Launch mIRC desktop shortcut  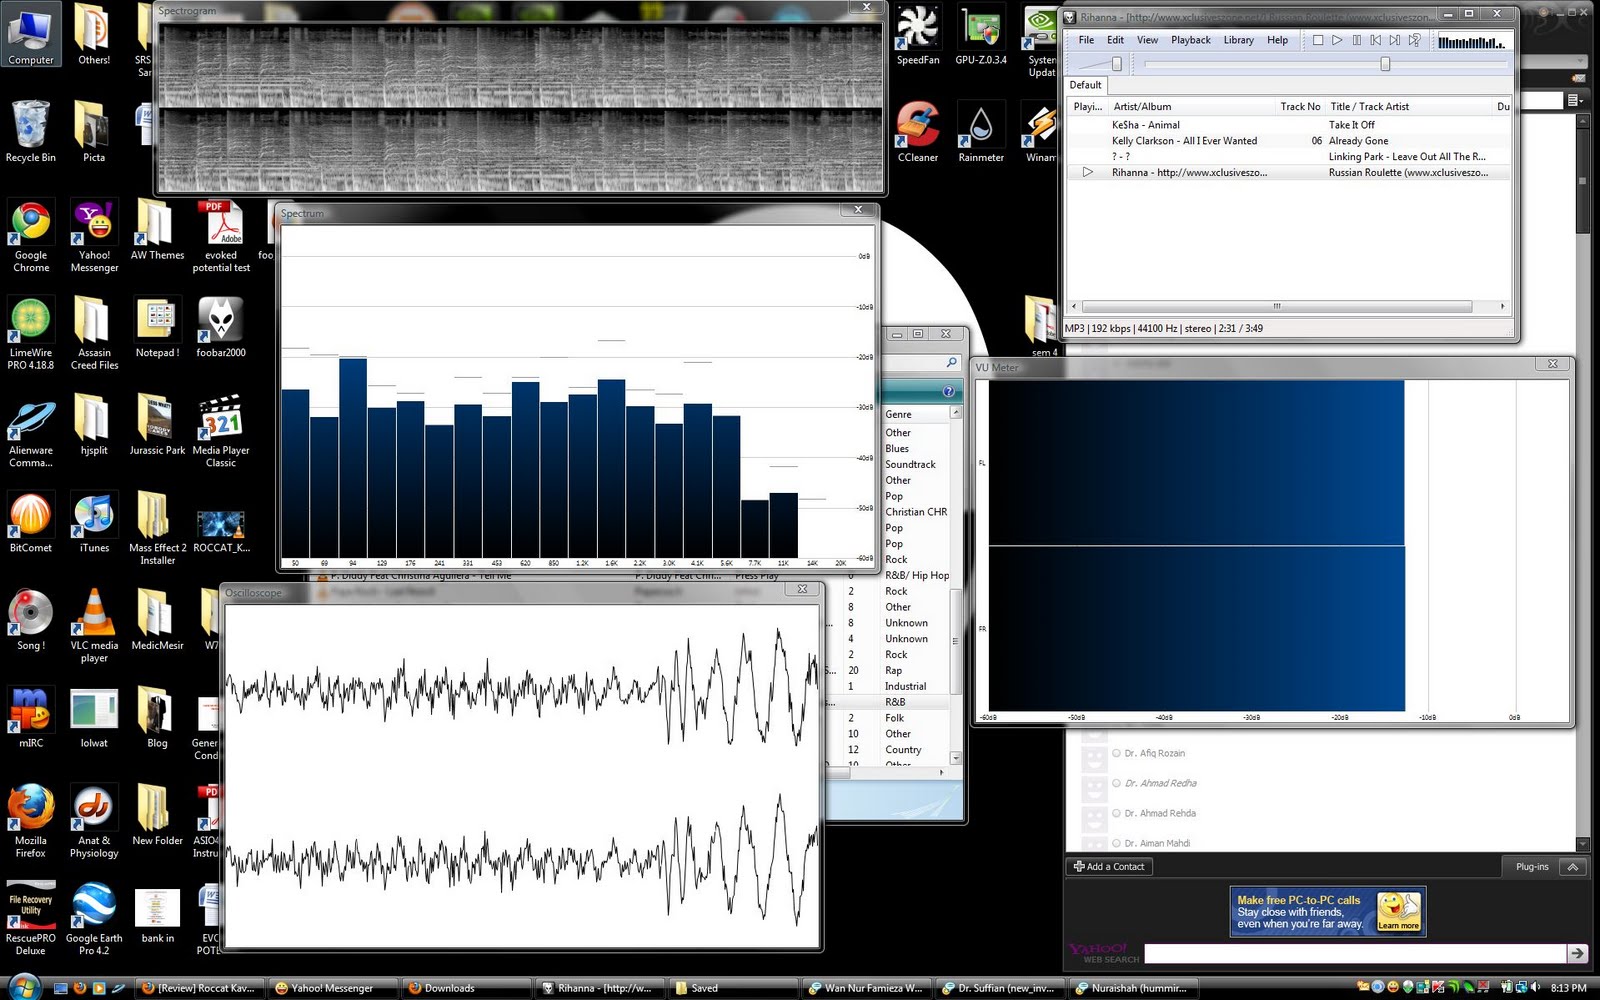pos(31,718)
